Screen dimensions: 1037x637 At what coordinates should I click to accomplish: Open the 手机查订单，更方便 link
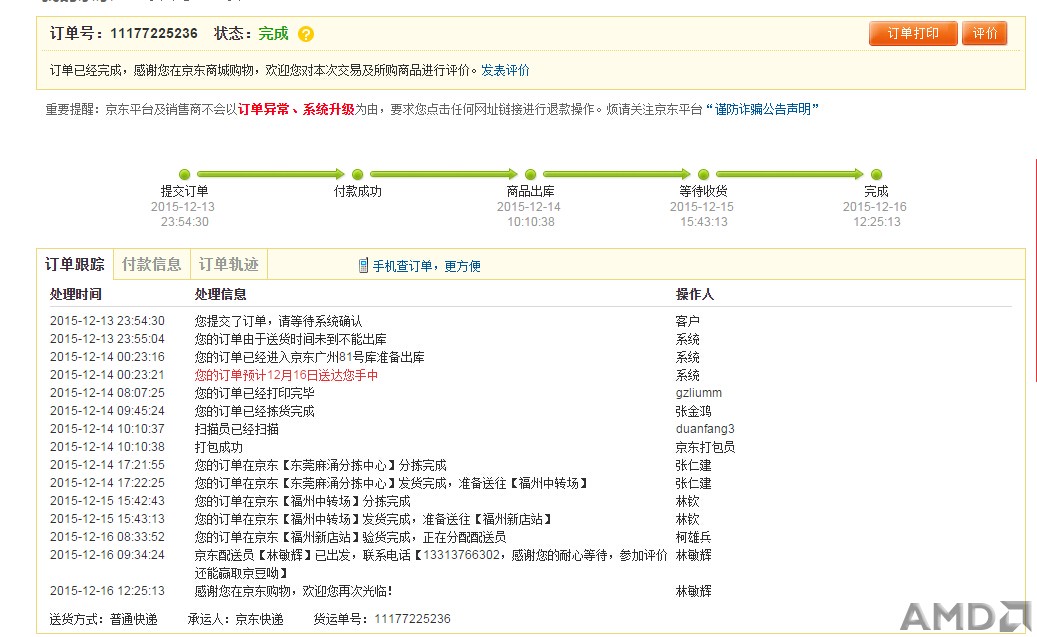[427, 266]
